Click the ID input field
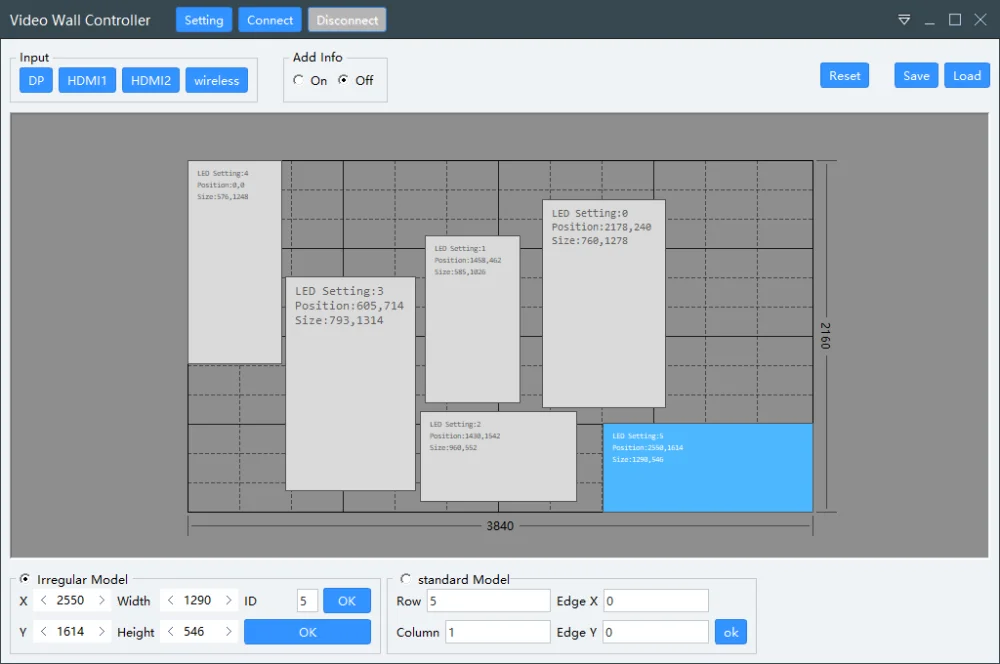Screen dimensions: 1000x664 tap(307, 601)
